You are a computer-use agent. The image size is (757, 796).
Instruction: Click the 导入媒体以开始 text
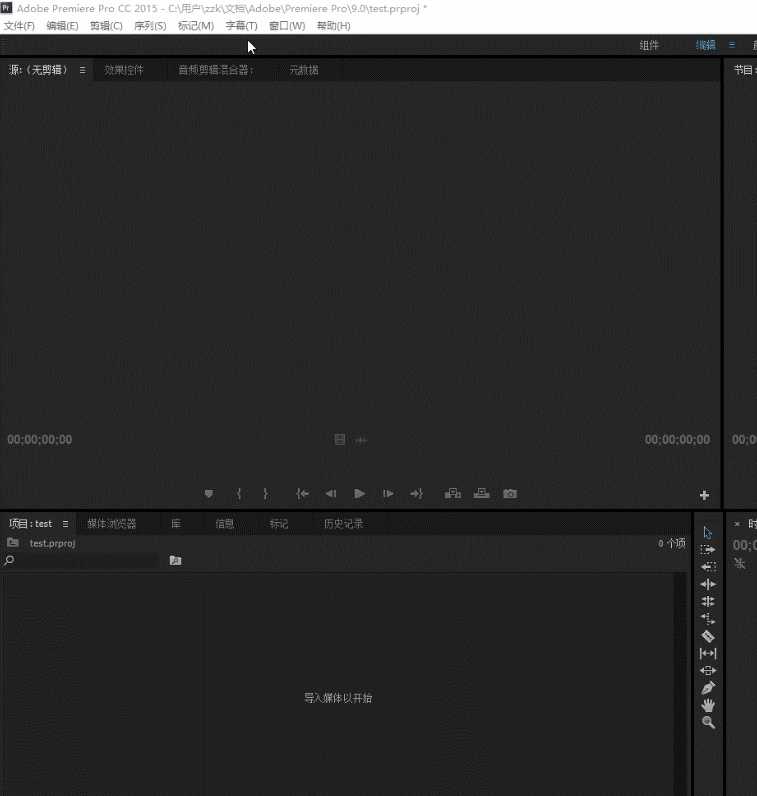pyautogui.click(x=338, y=698)
